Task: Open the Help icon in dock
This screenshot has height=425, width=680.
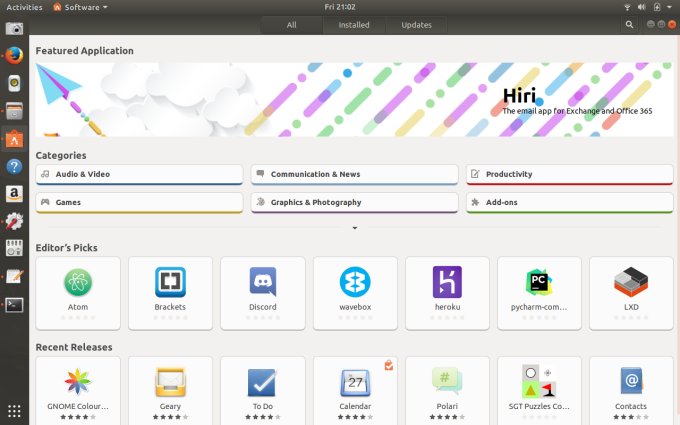Action: pyautogui.click(x=14, y=167)
